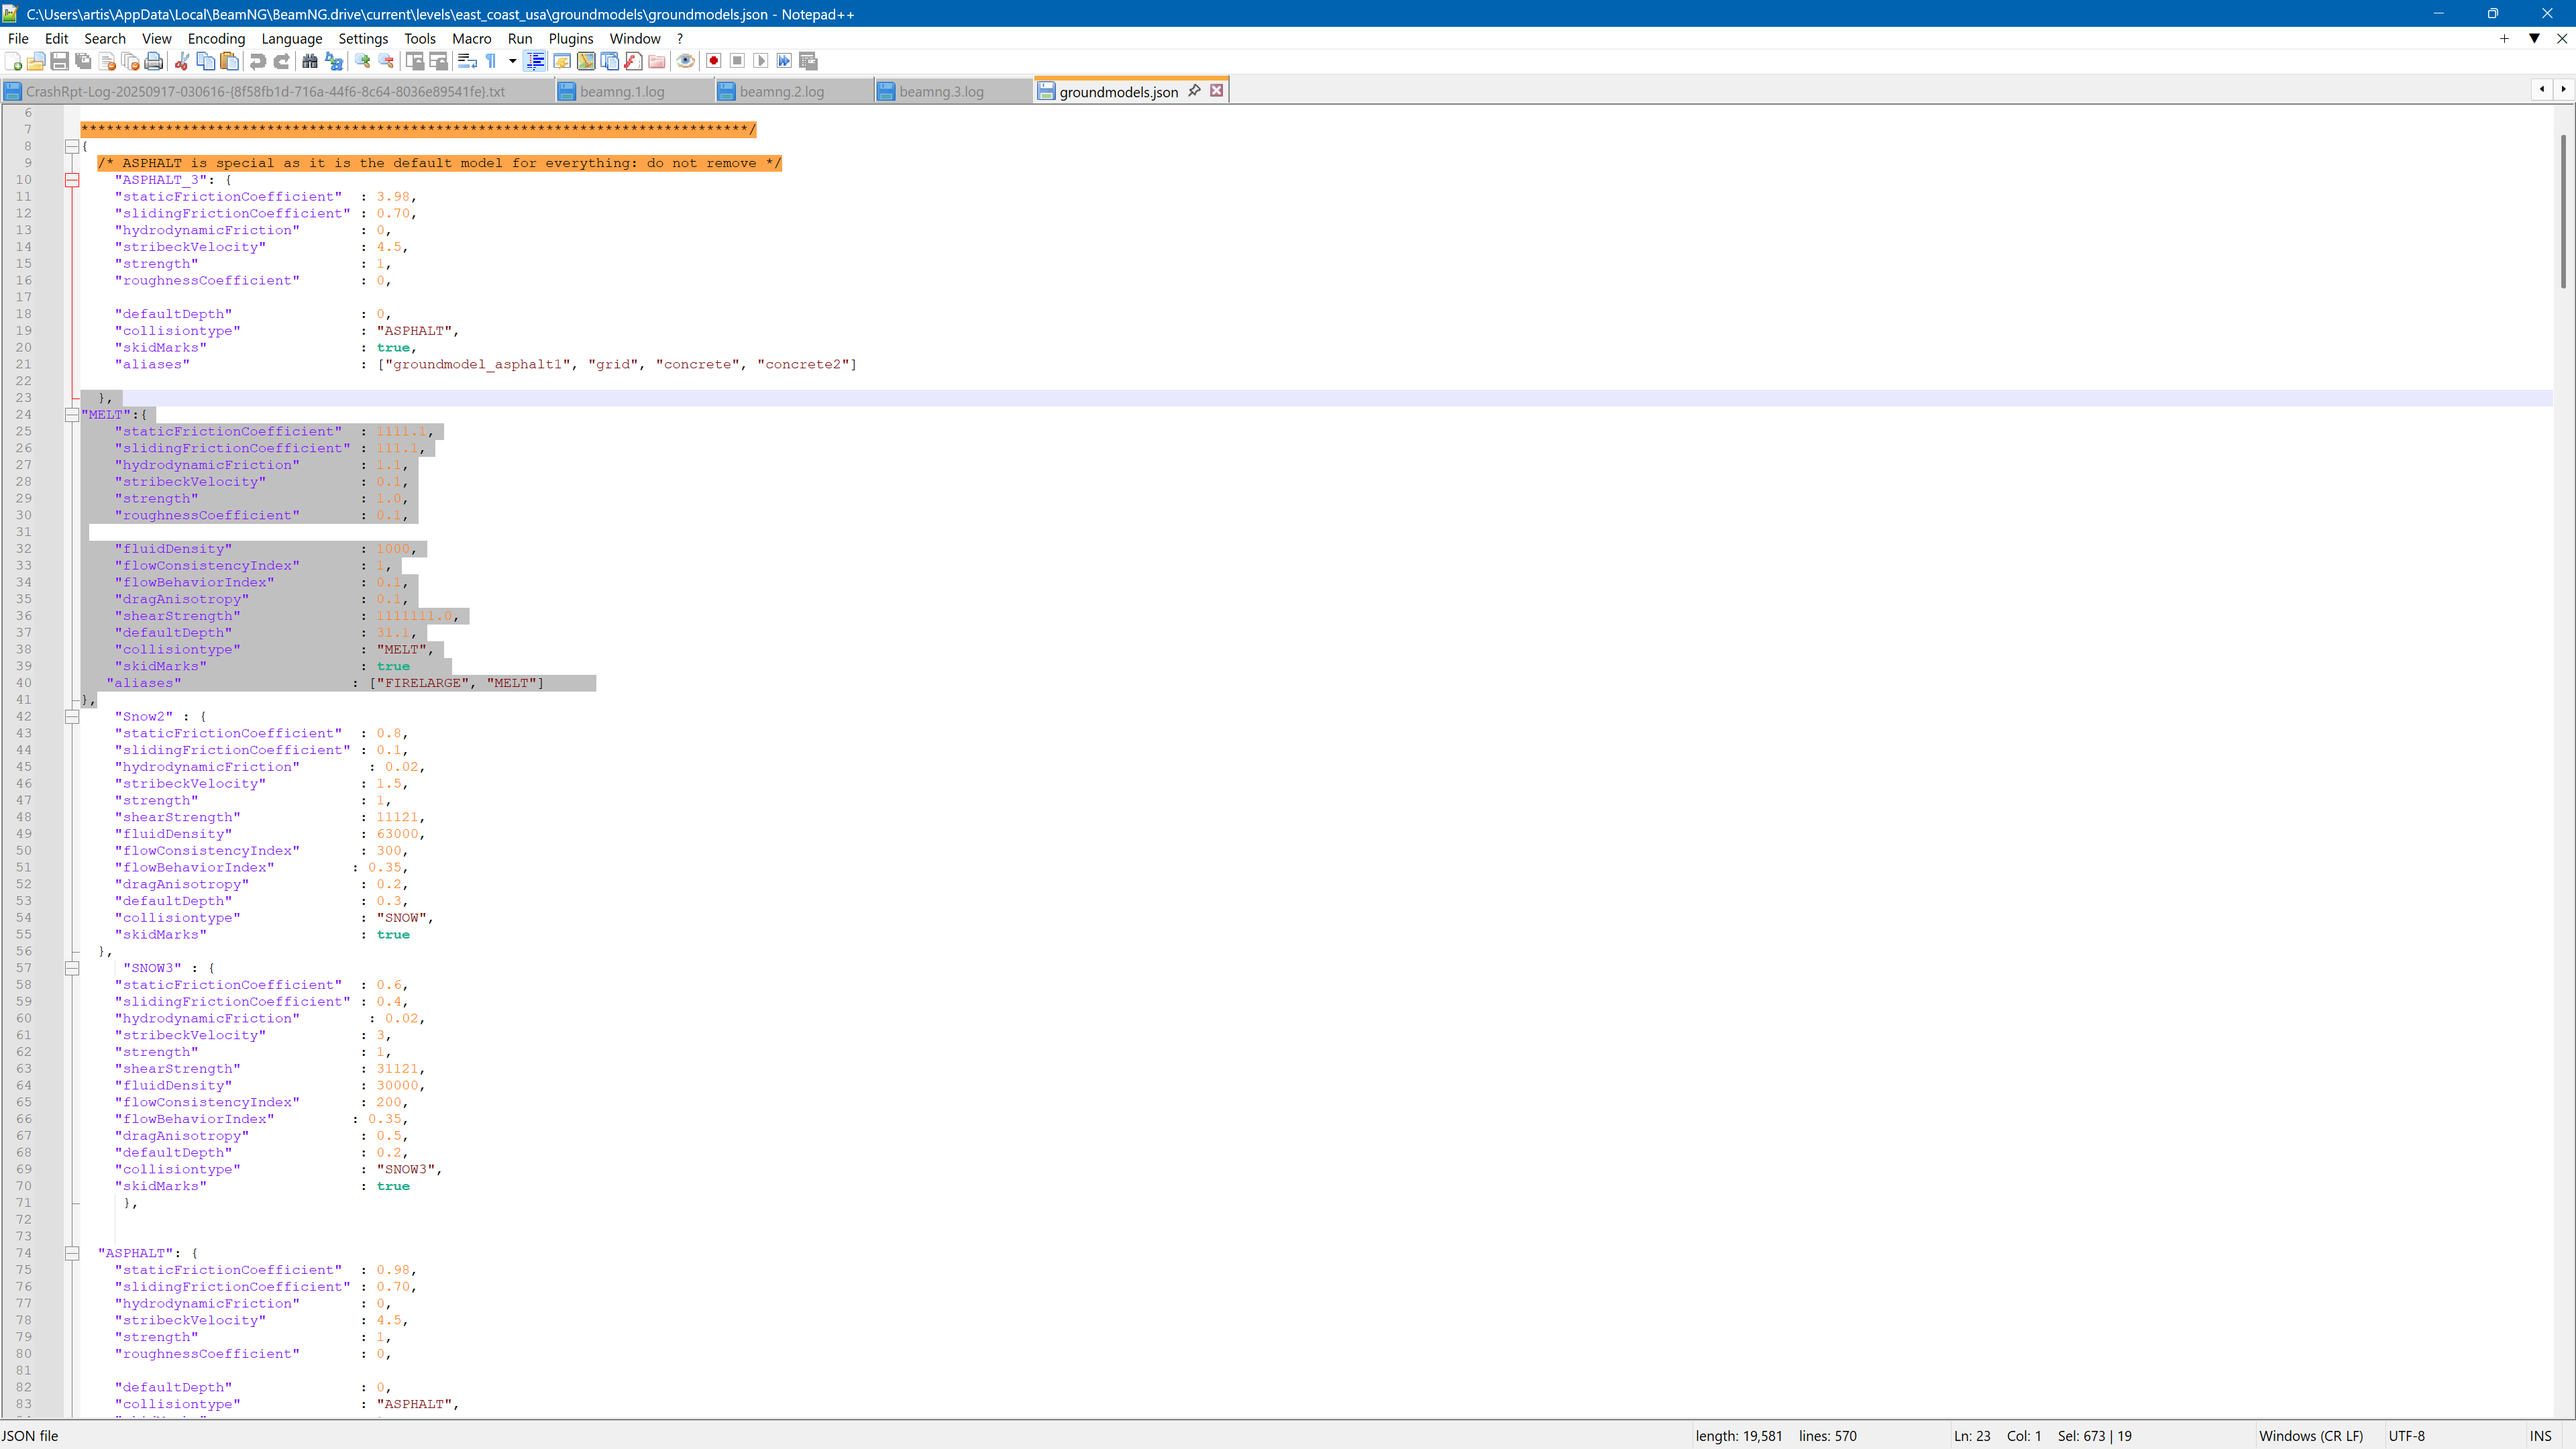This screenshot has width=2576, height=1449.
Task: Toggle word wrap toolbar button
Action: coord(466,61)
